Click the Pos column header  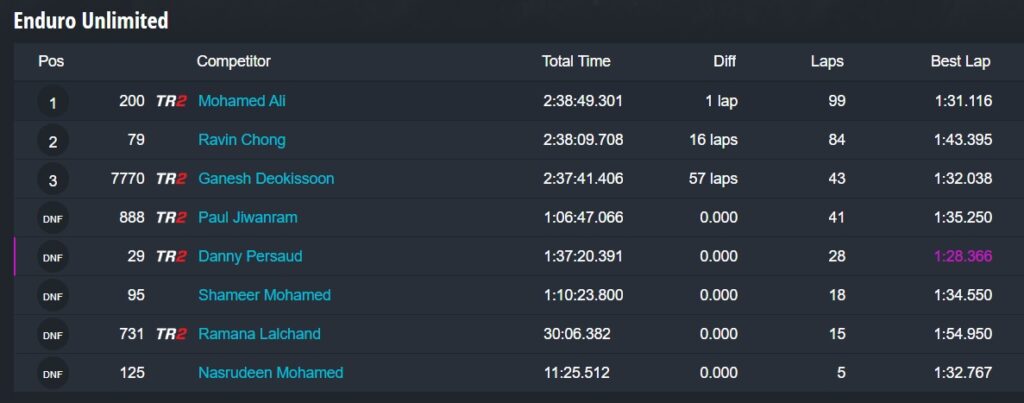[x=51, y=62]
